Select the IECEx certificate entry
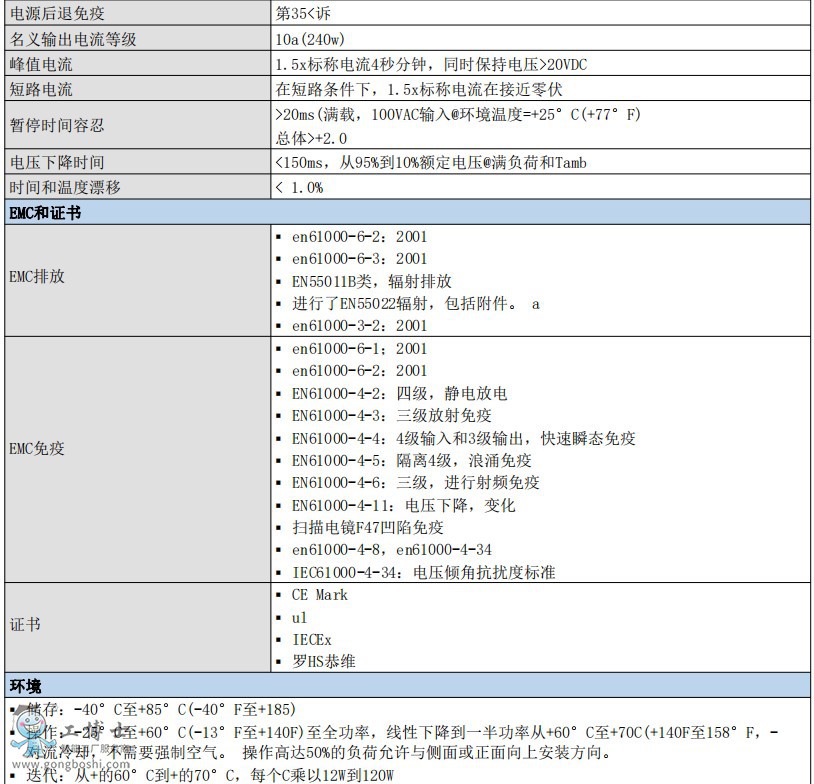This screenshot has height=784, width=814. click(x=311, y=639)
